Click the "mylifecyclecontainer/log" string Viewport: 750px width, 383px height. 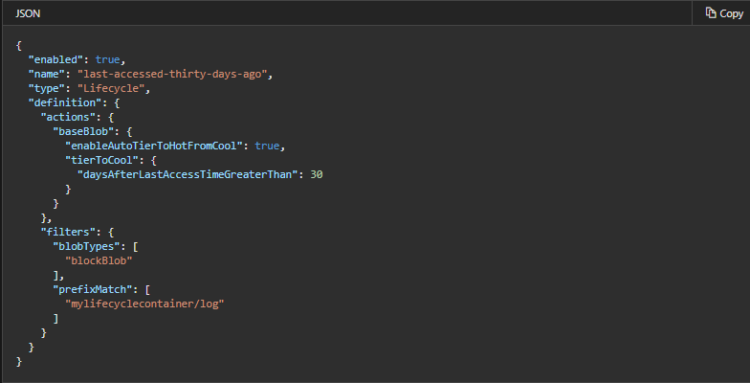pos(144,304)
